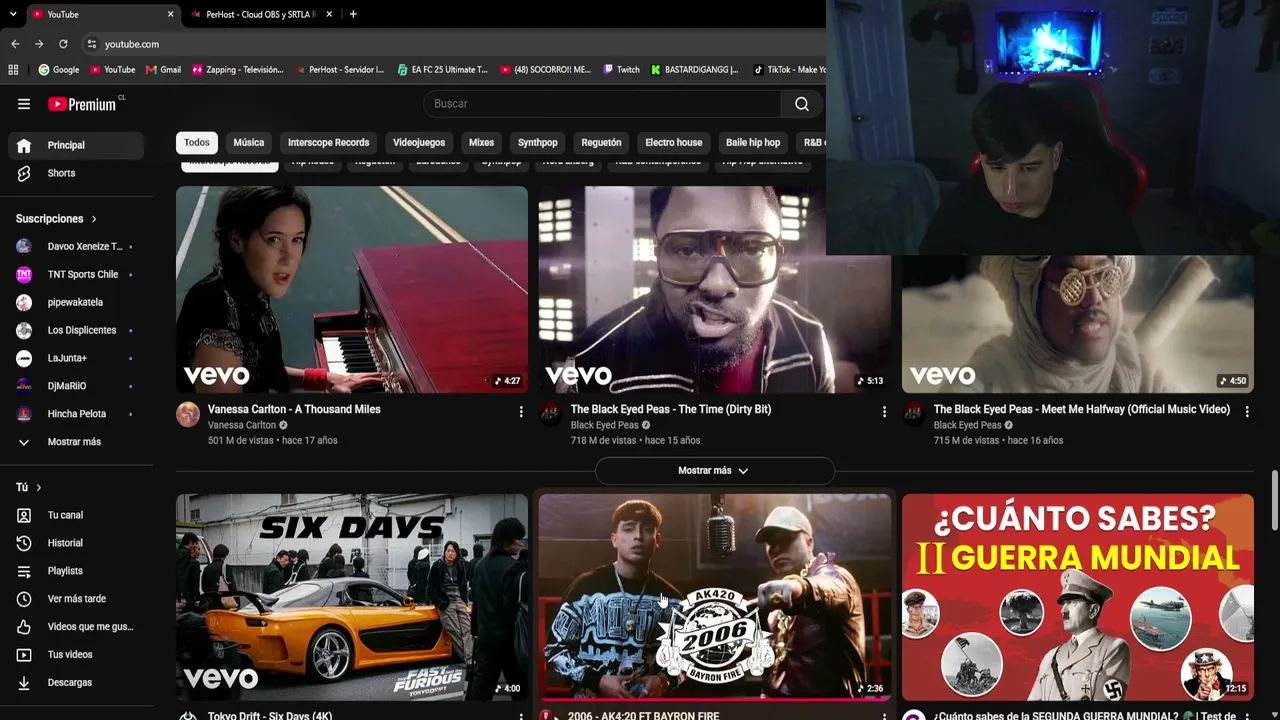Screen dimensions: 1280x720
Task: Select the Mixes filter chip
Action: click(481, 142)
